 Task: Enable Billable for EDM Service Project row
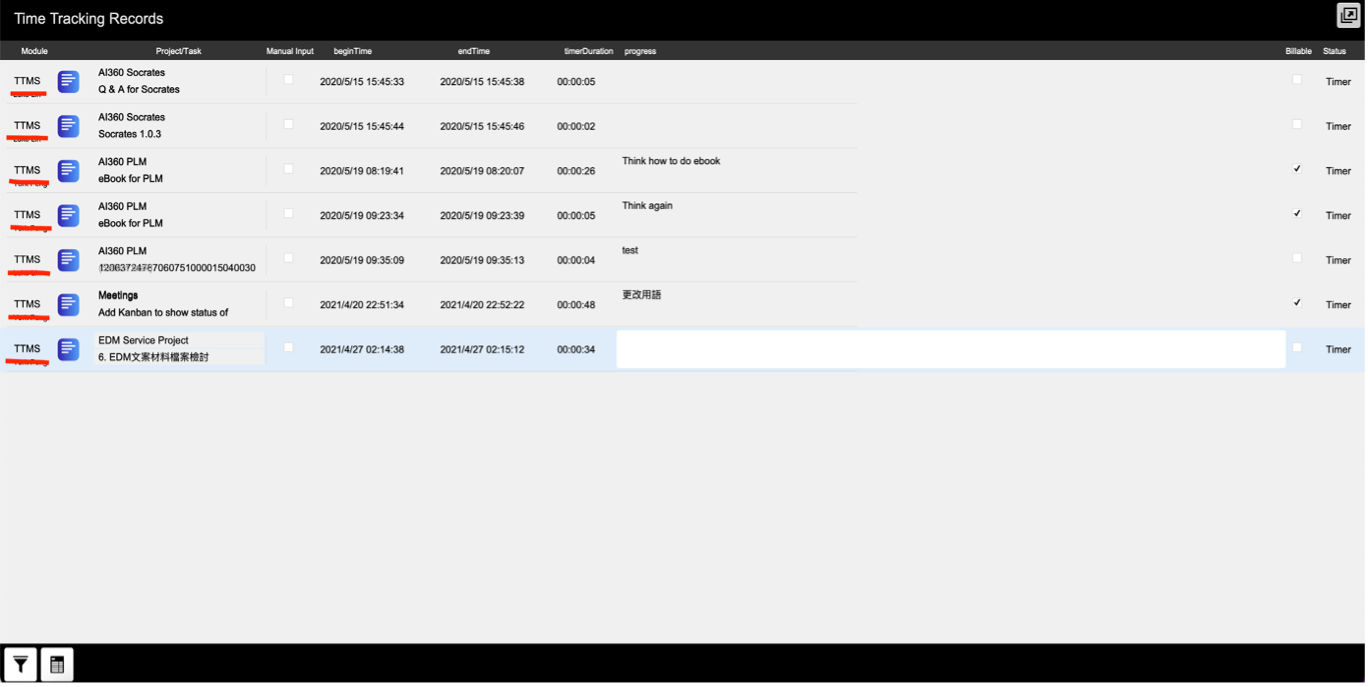[x=1297, y=347]
